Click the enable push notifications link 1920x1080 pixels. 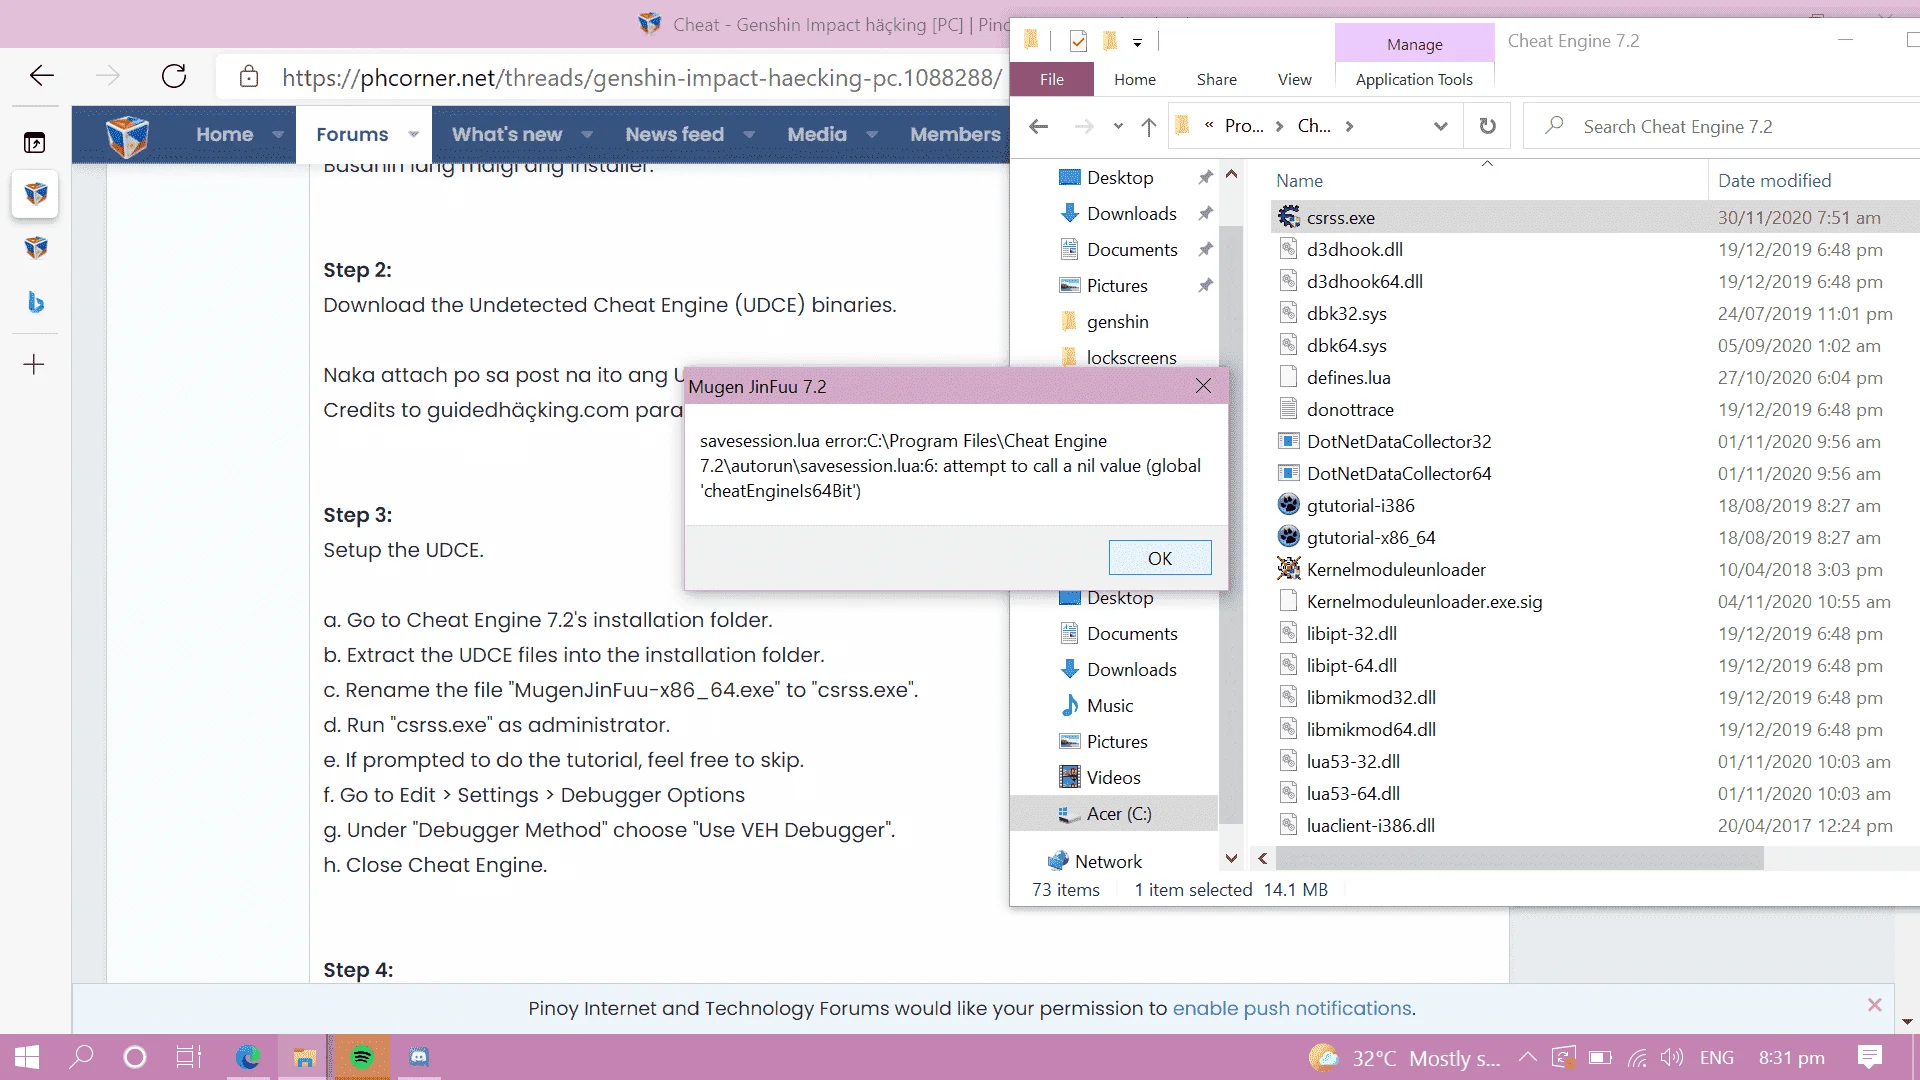[x=1292, y=1009]
